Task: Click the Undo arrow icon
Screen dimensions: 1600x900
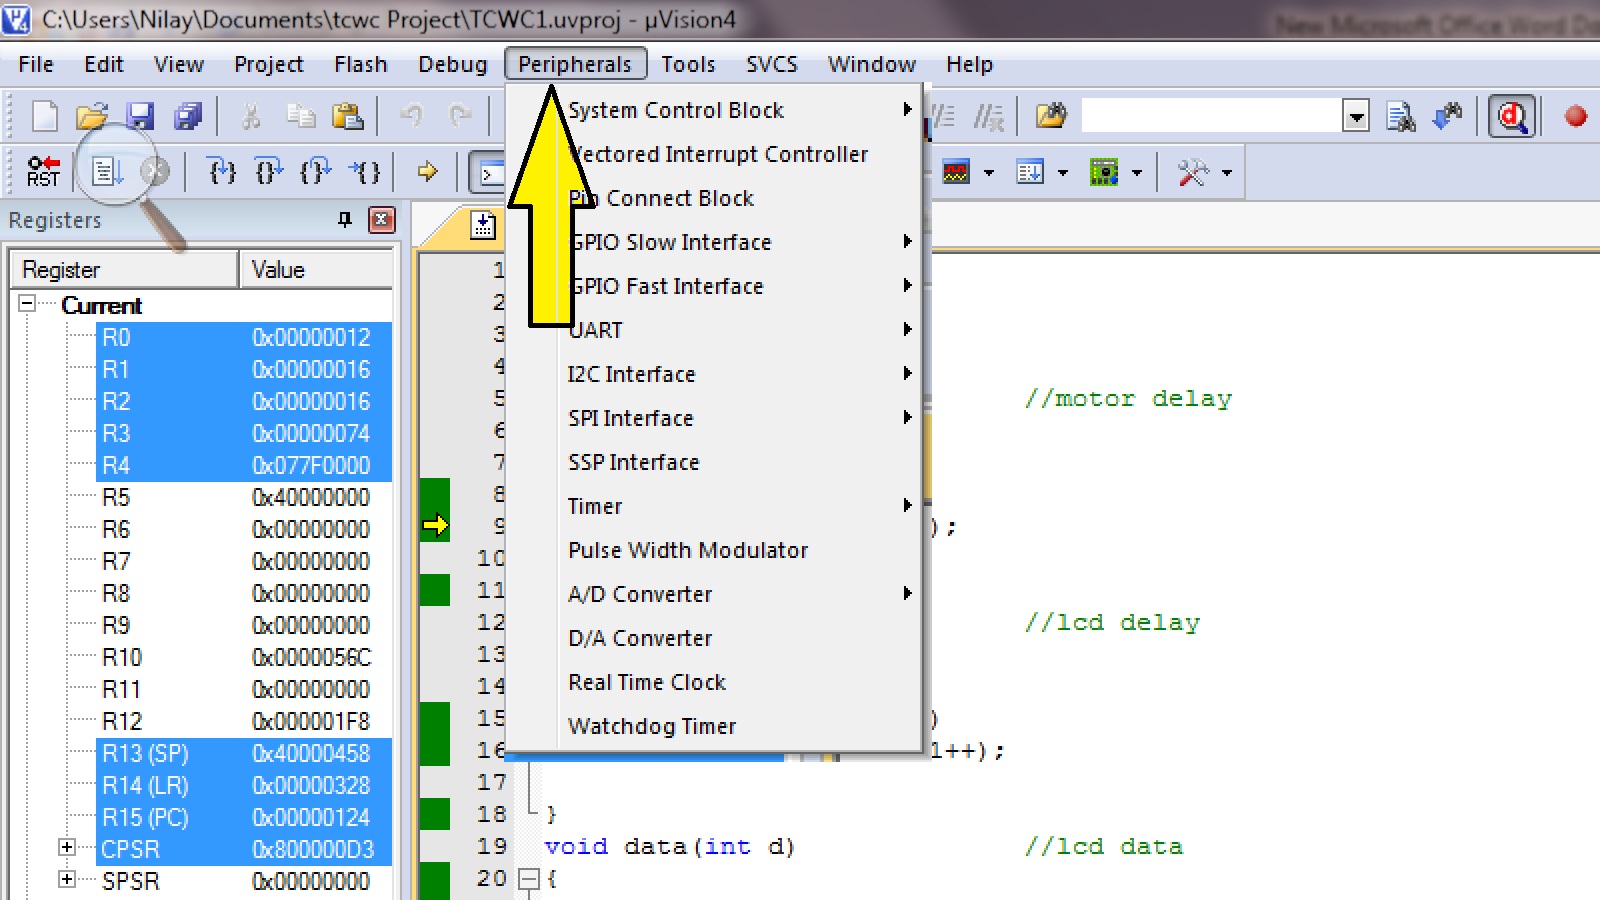Action: click(411, 116)
